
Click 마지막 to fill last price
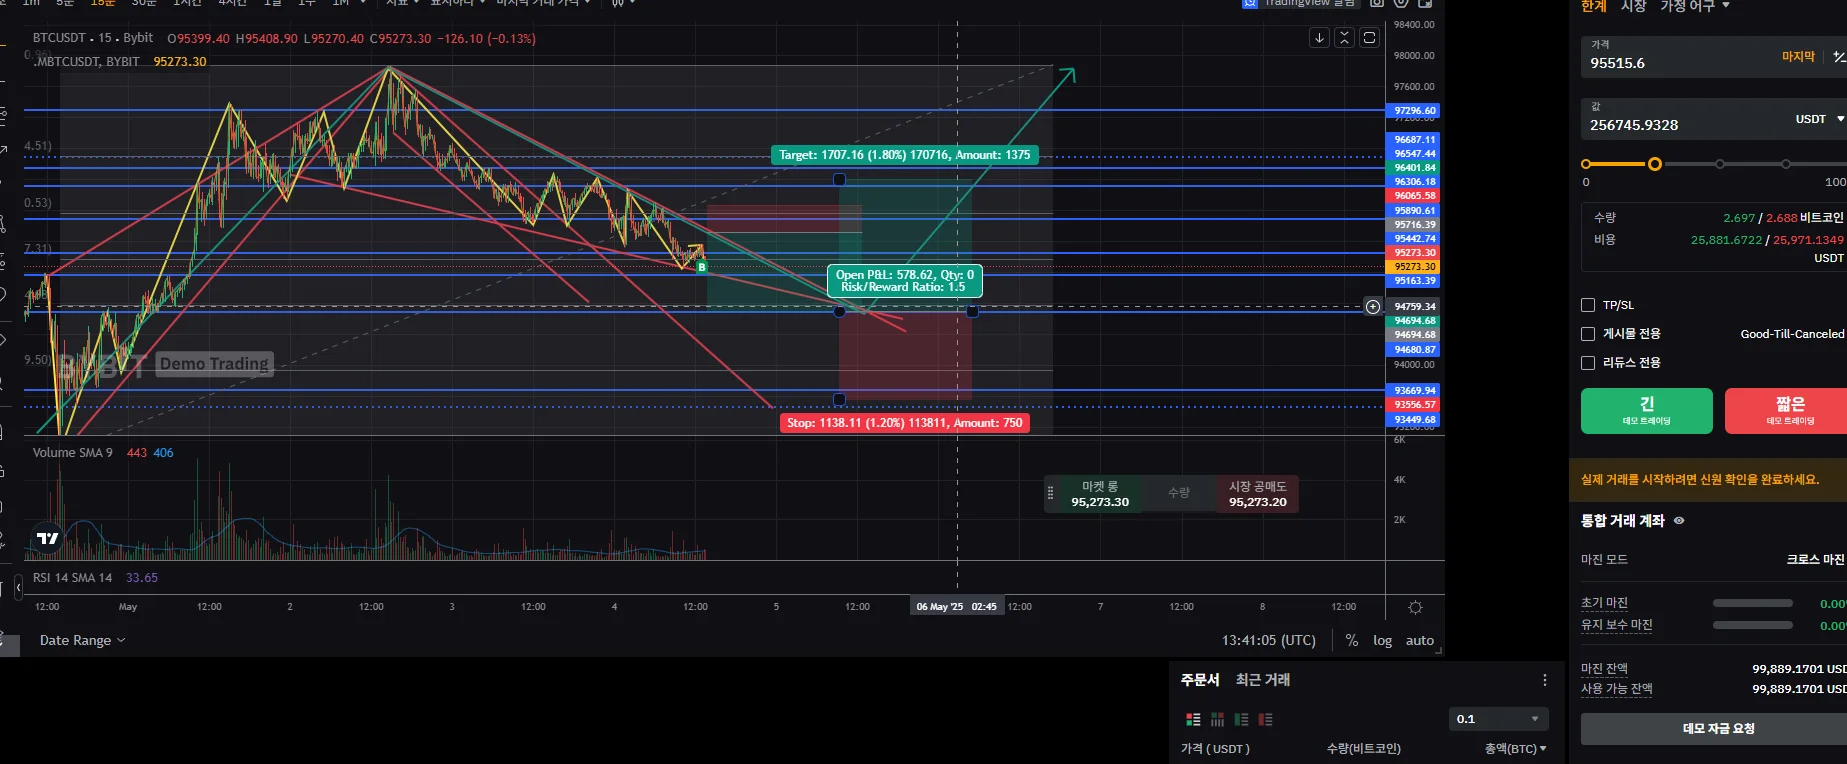pyautogui.click(x=1798, y=57)
